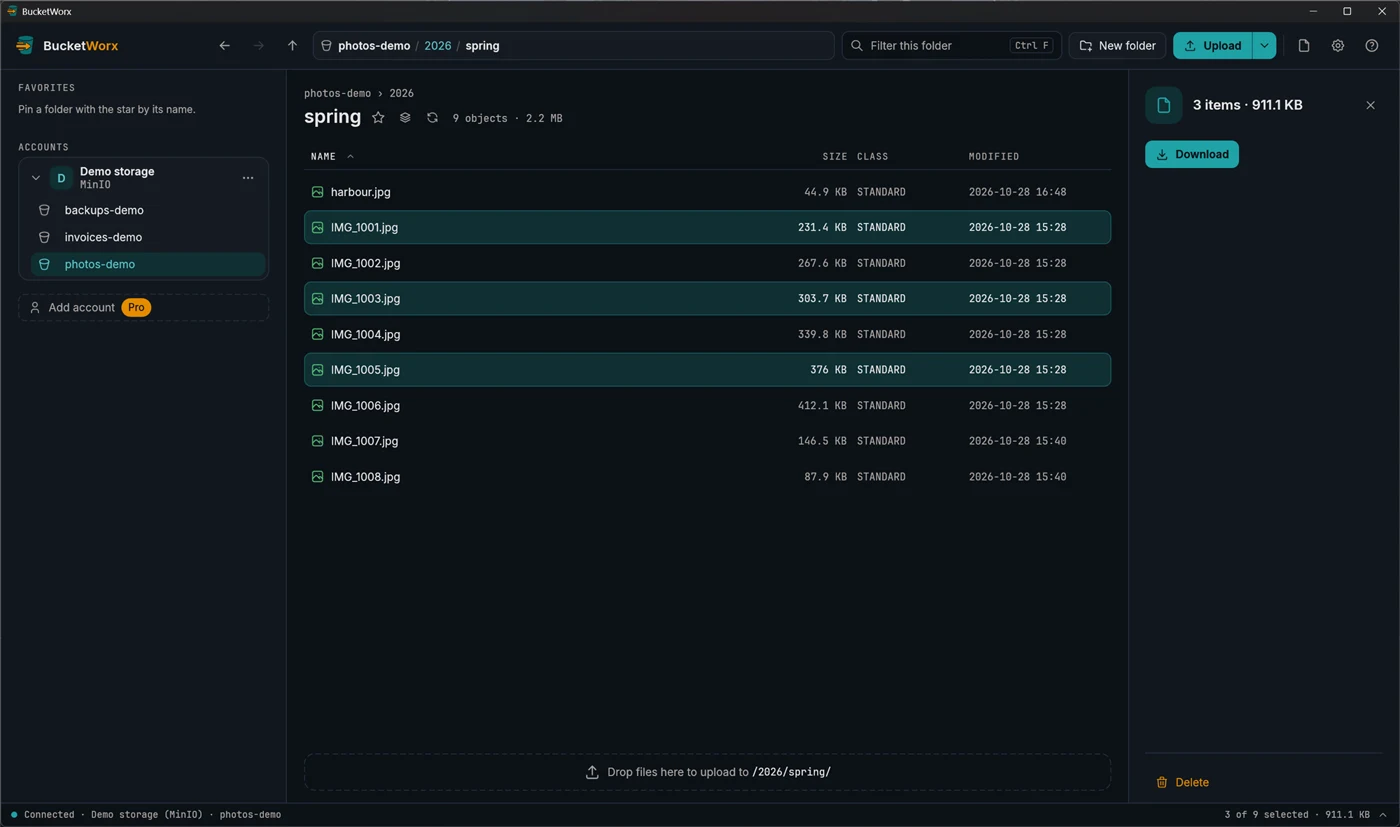This screenshot has height=827, width=1400.
Task: Select IMG_1006.jpg file
Action: coord(707,405)
